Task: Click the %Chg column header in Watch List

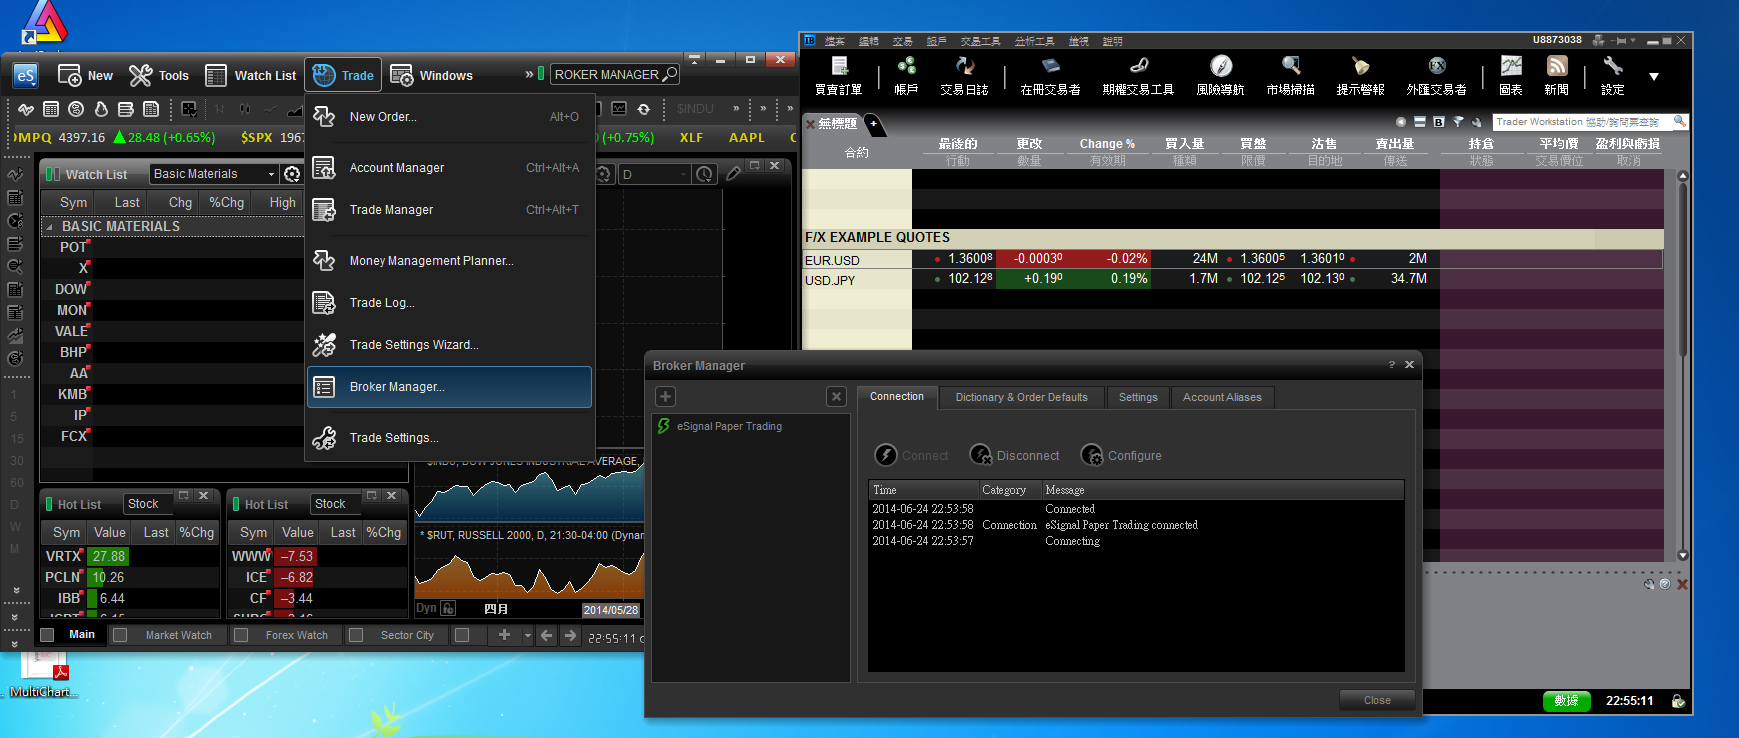Action: click(x=226, y=202)
